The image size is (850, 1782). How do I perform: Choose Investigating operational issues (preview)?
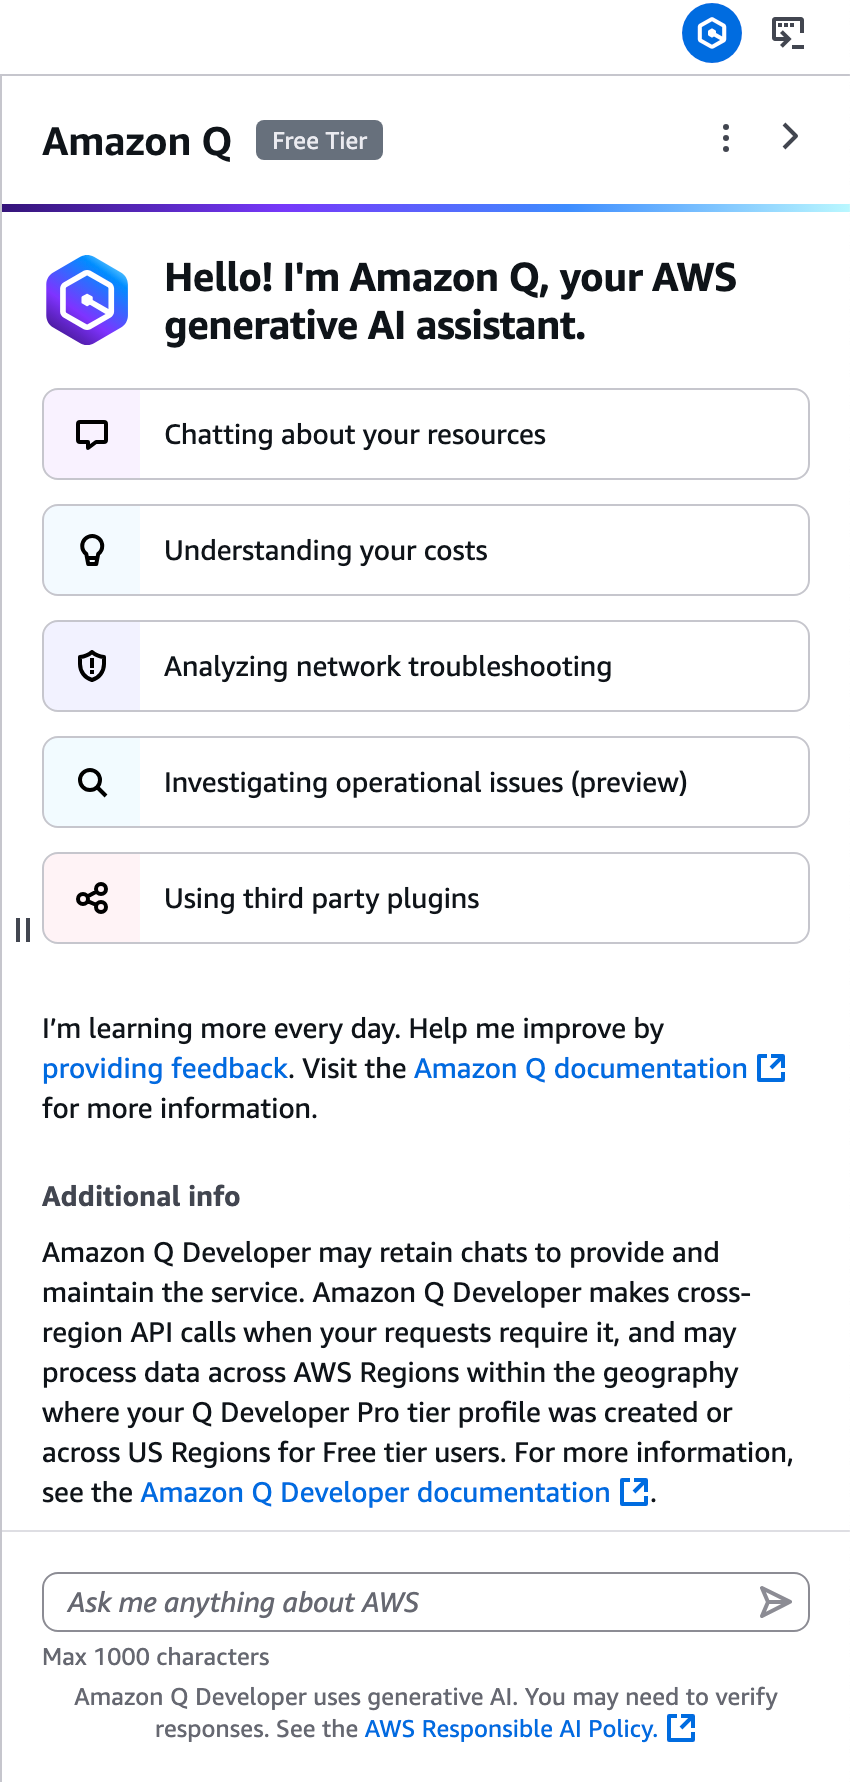tap(426, 782)
